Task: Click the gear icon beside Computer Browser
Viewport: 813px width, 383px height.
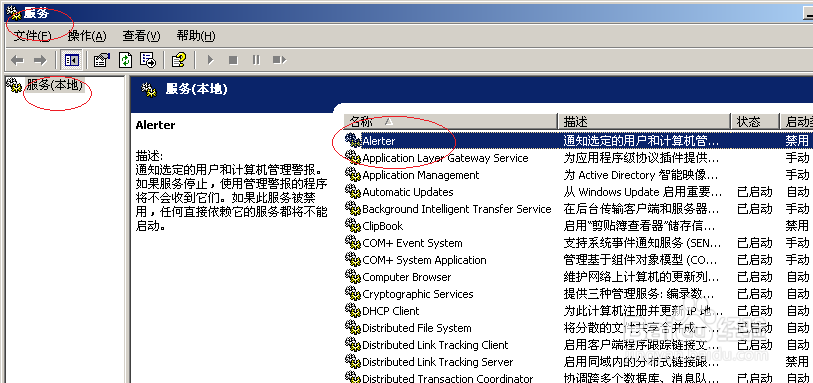Action: pyautogui.click(x=353, y=277)
